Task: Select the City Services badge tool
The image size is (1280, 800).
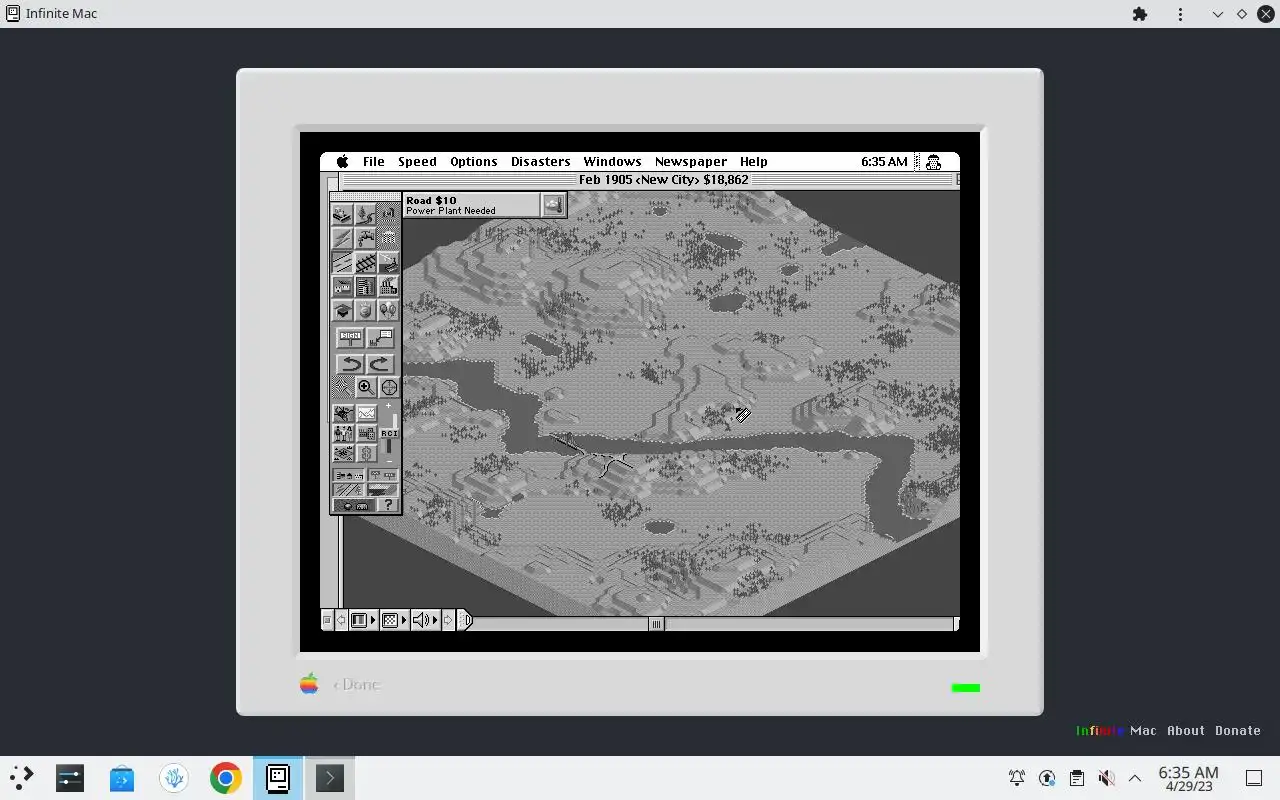Action: click(x=365, y=310)
